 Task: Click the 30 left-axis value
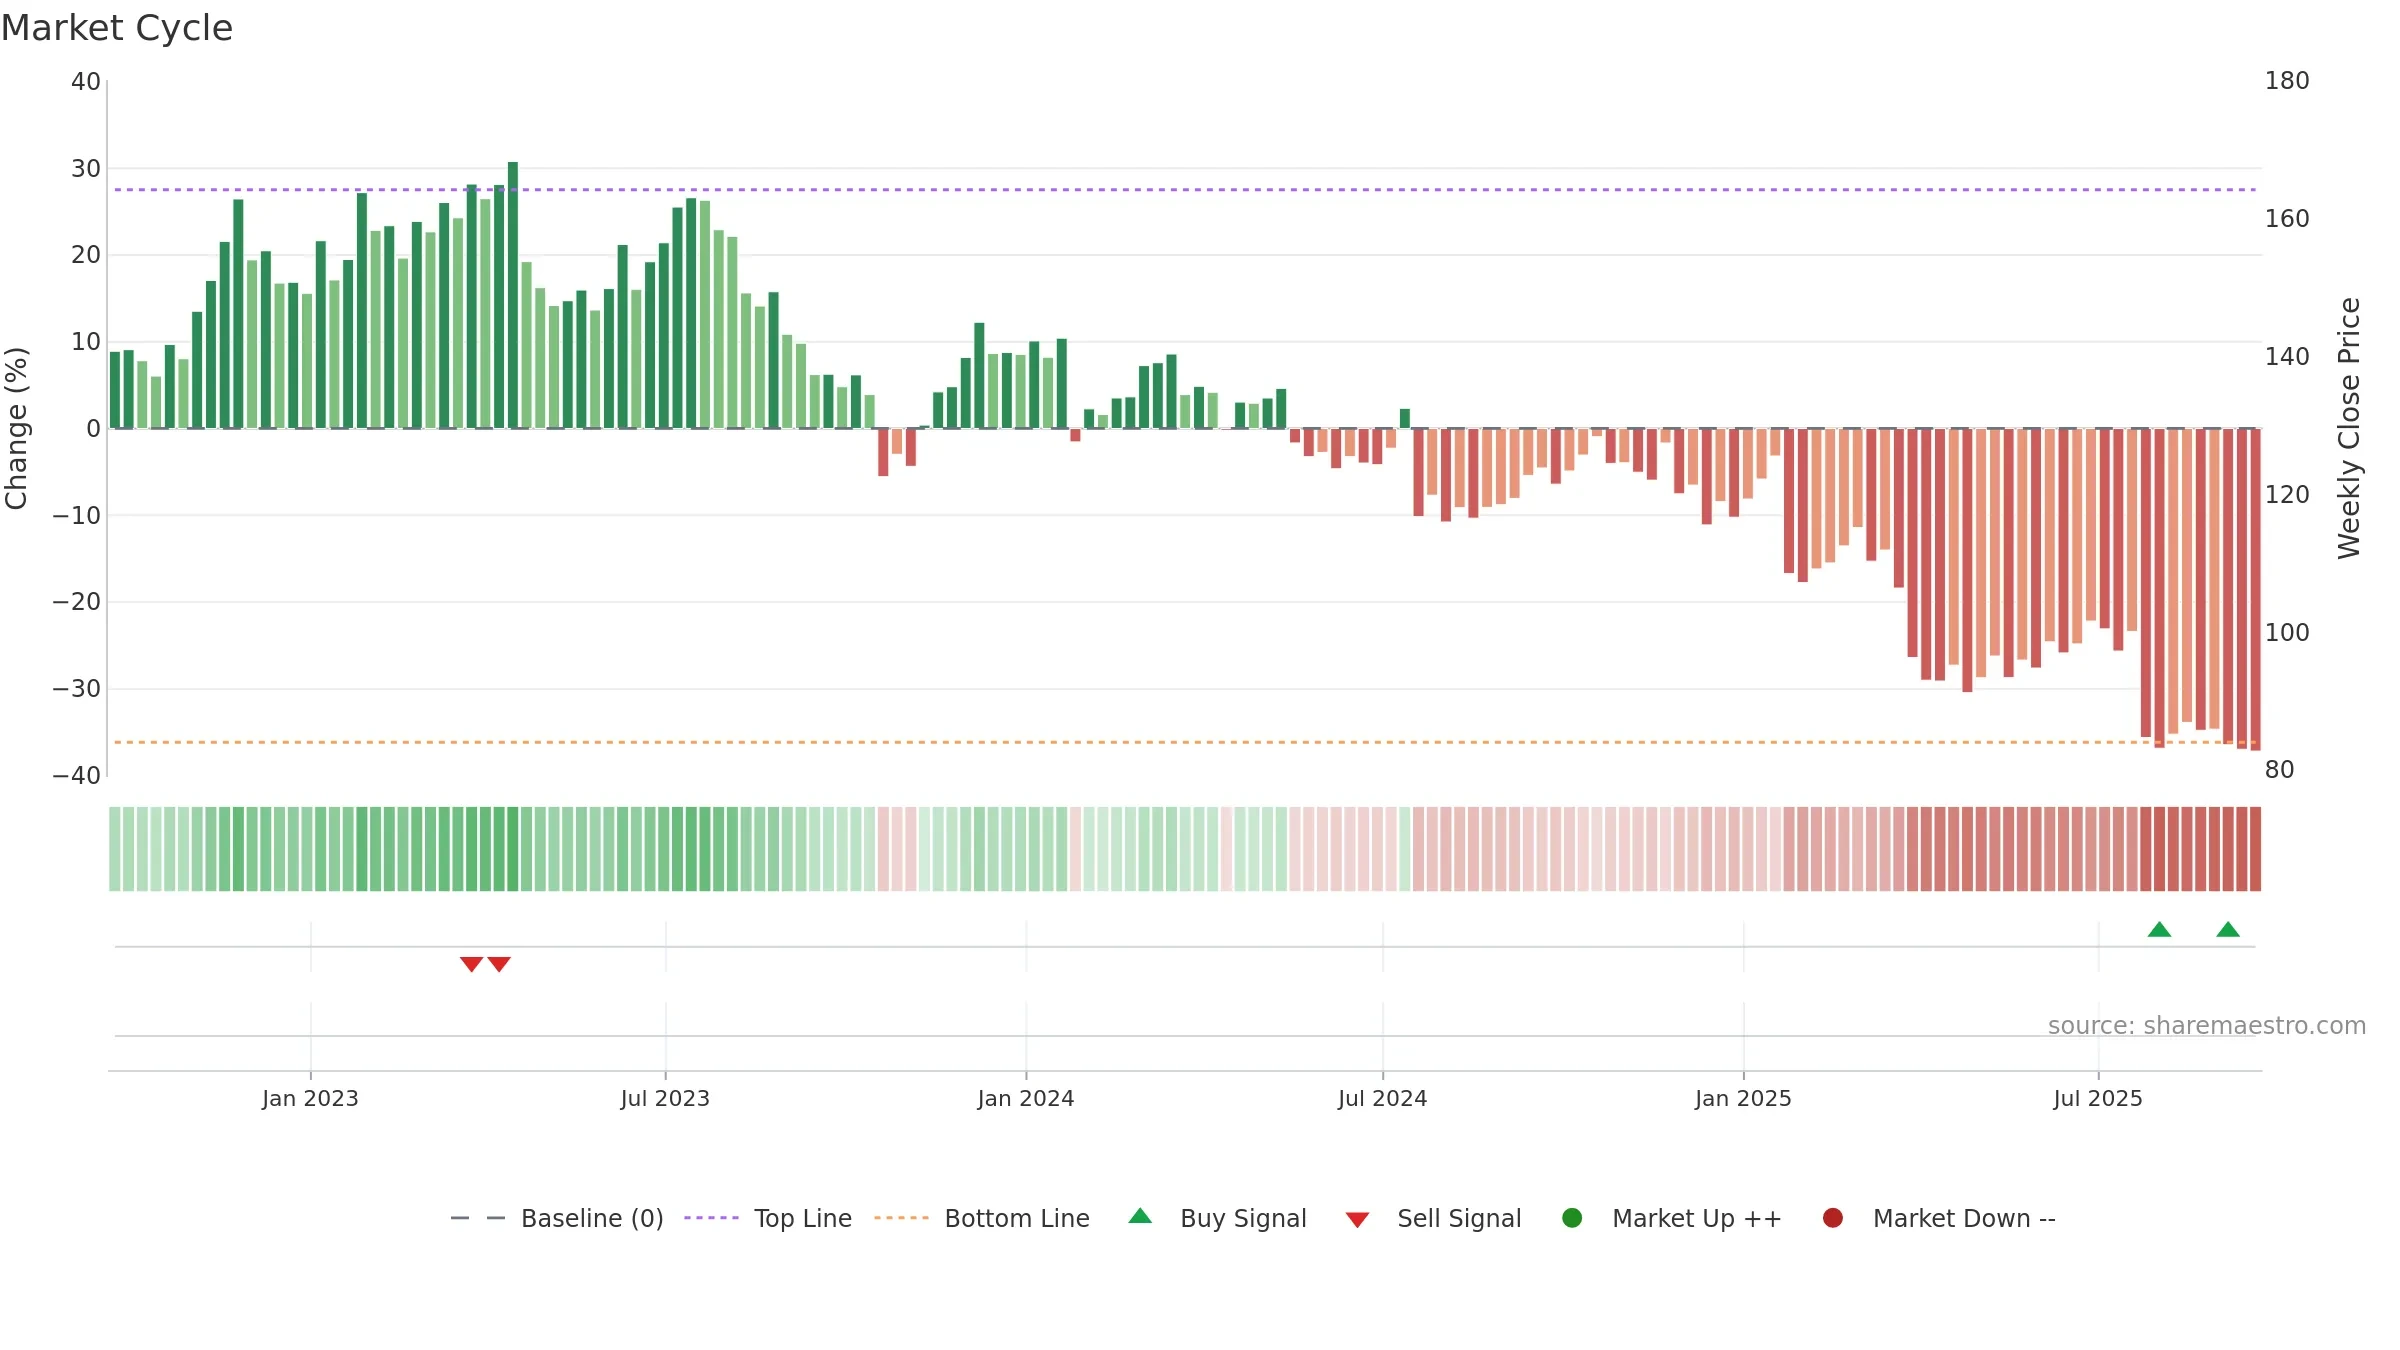point(86,169)
